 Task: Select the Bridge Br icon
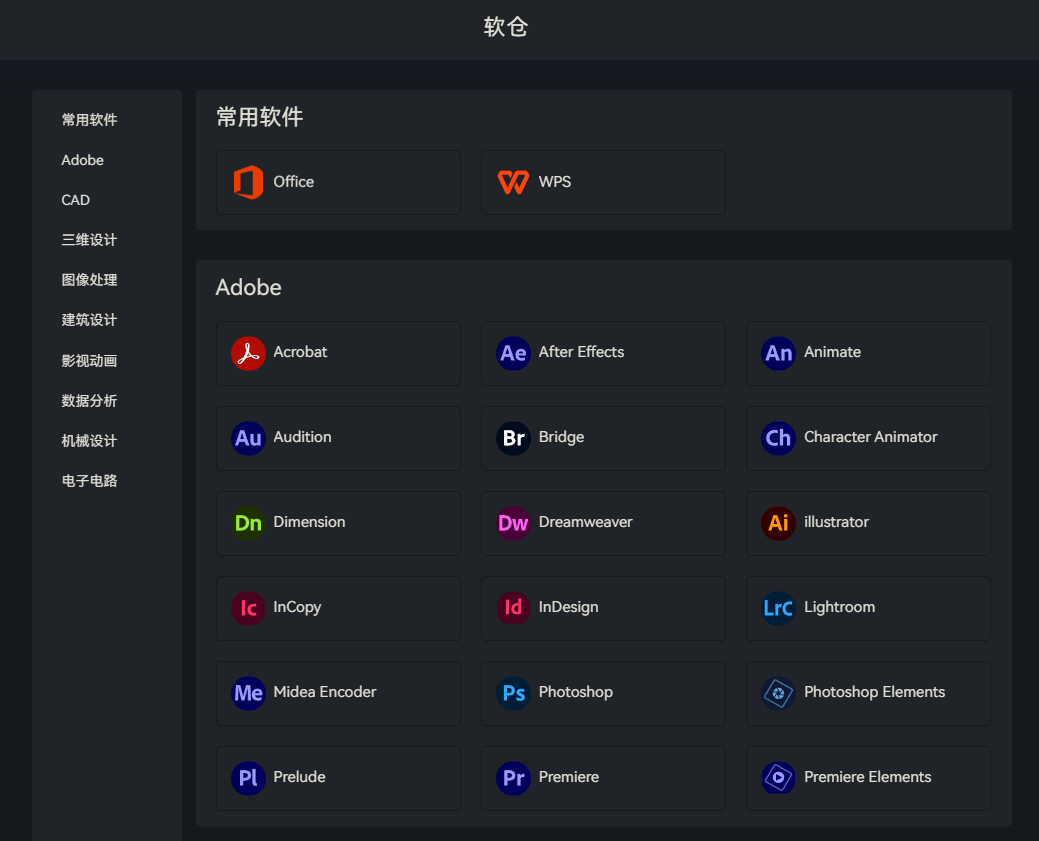(513, 438)
